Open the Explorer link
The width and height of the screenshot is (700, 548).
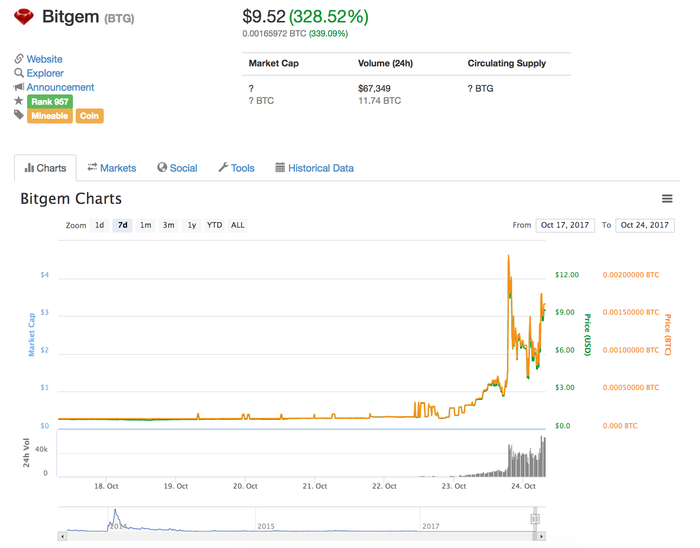click(45, 73)
